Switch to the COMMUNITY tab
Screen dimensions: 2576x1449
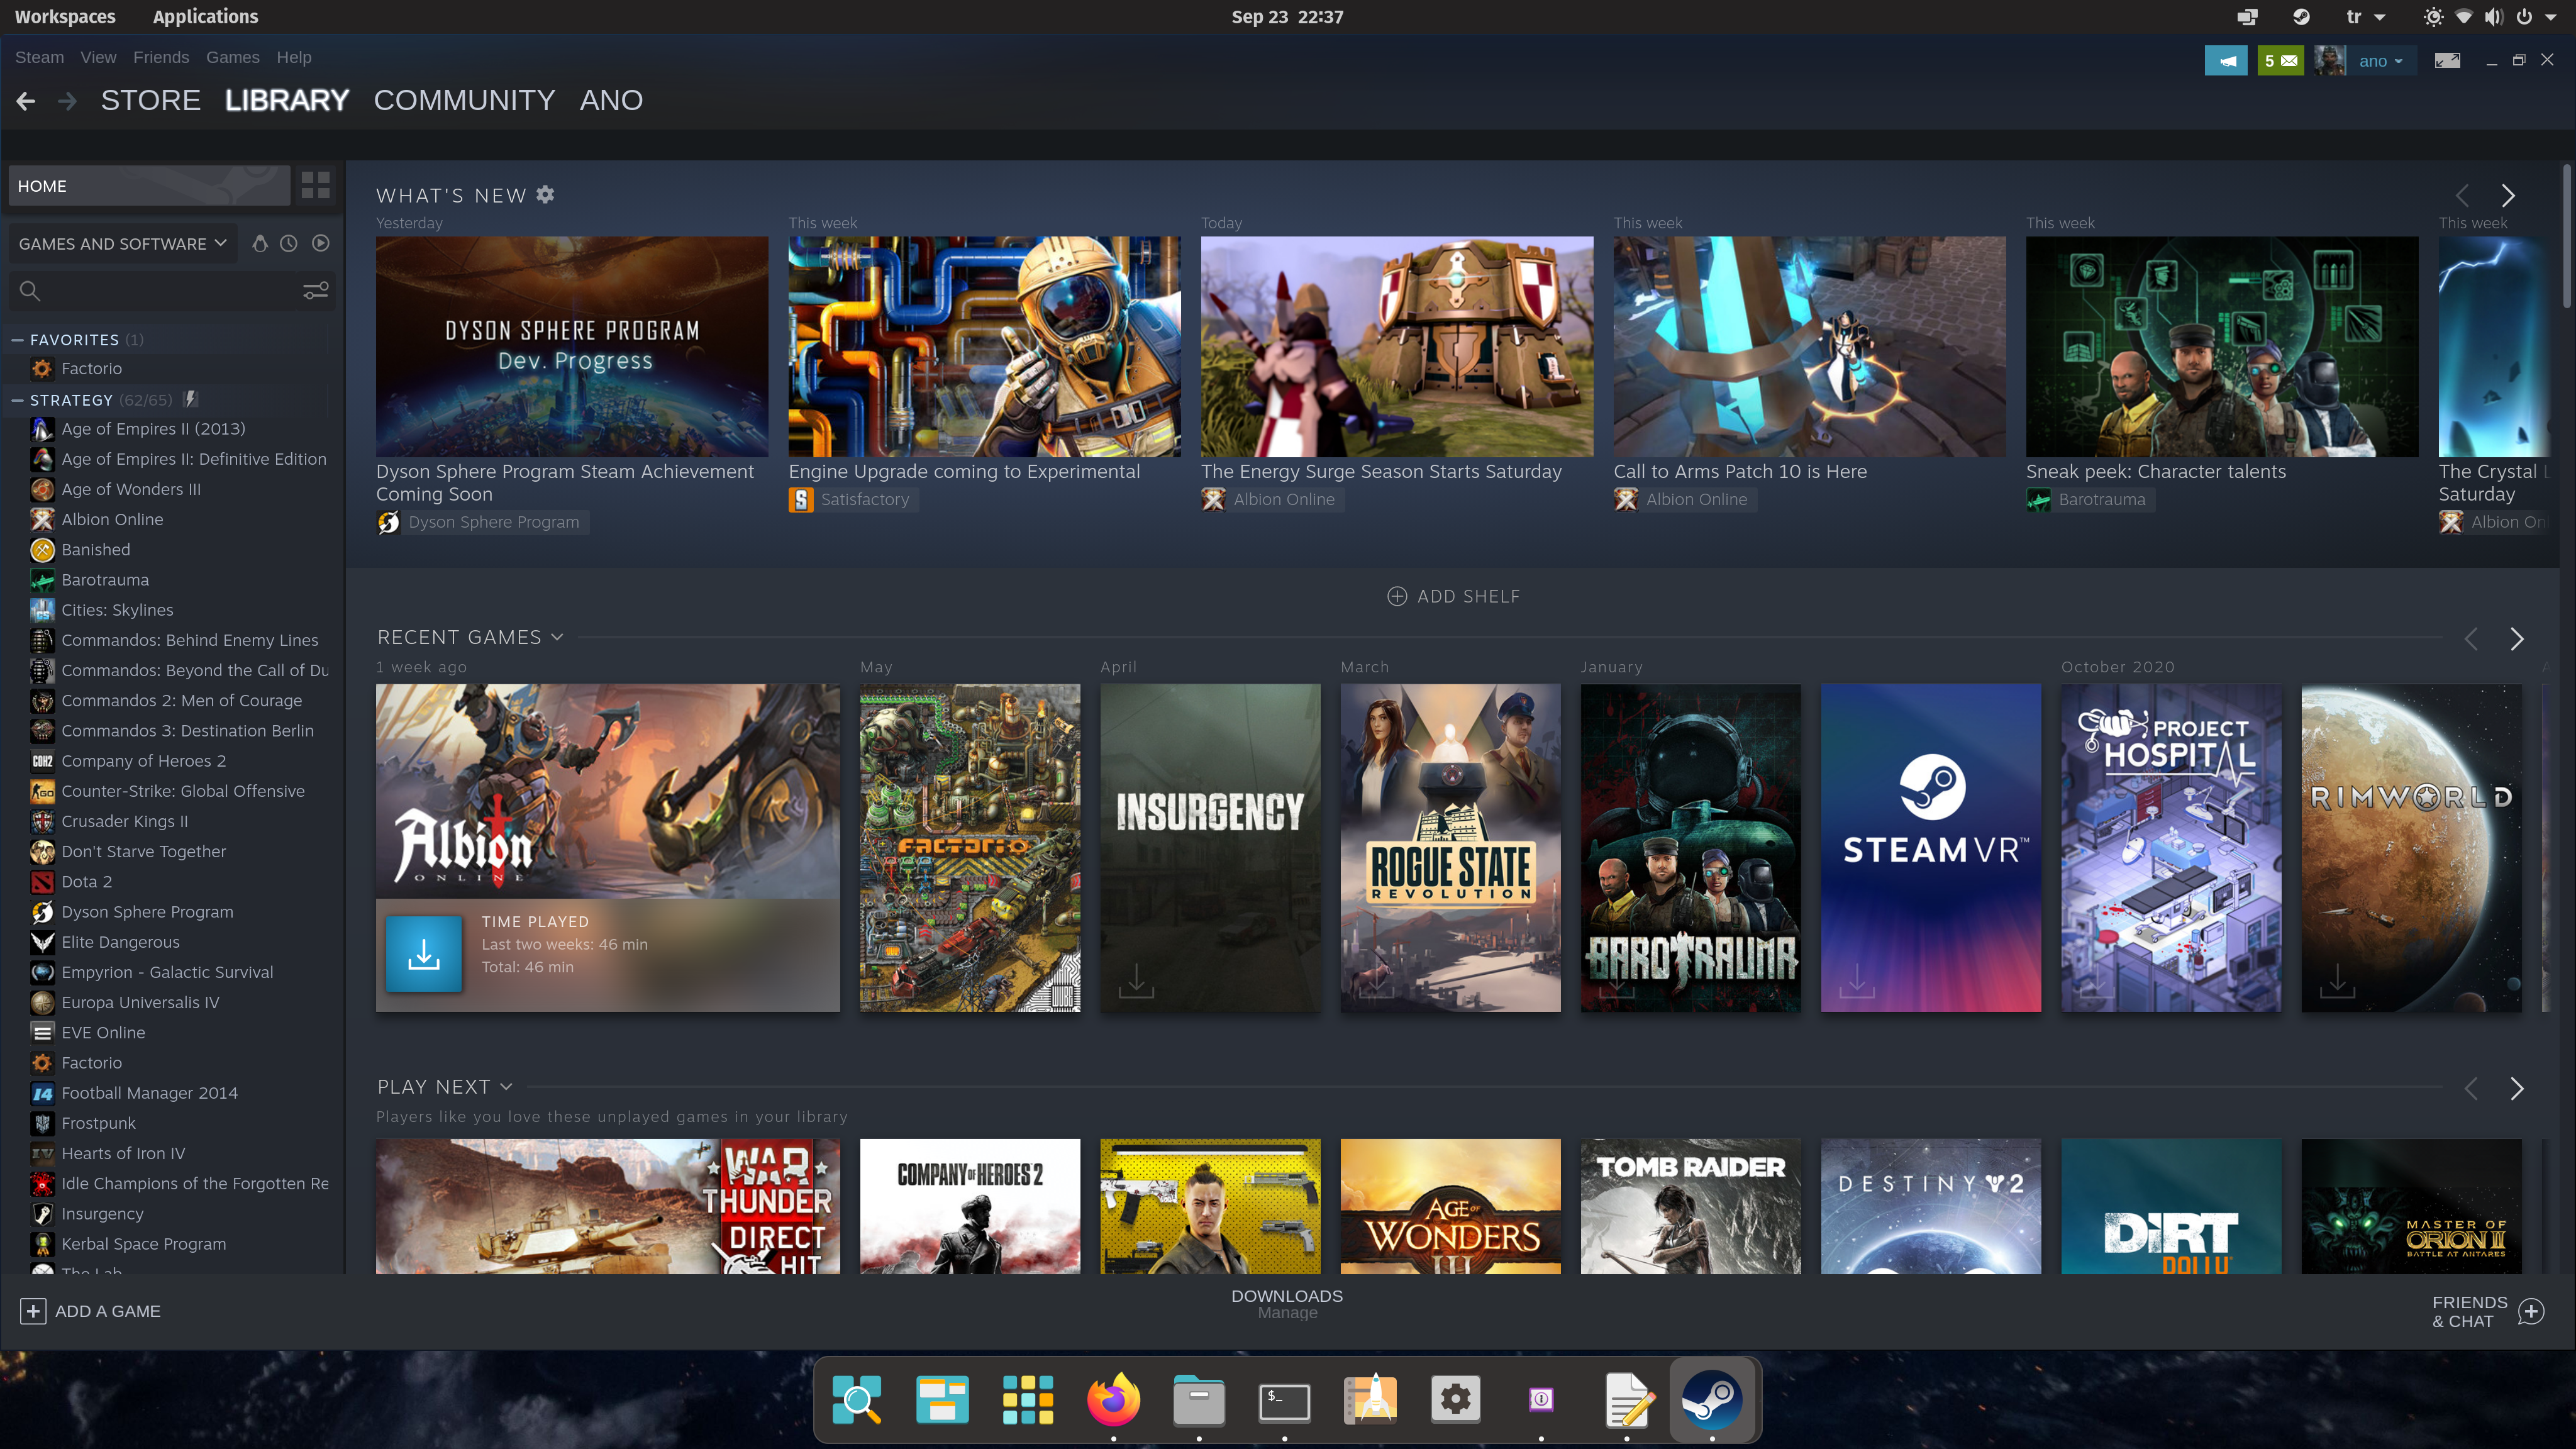coord(464,100)
